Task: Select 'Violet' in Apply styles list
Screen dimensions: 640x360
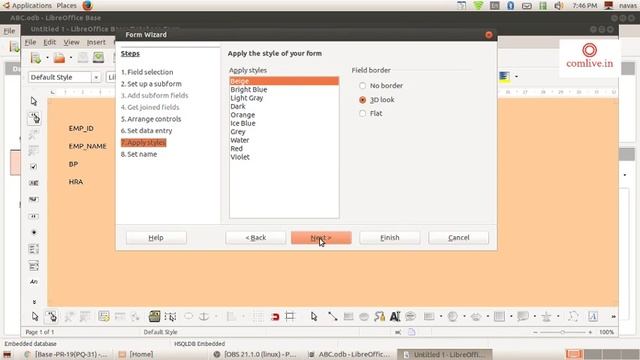Action: click(284, 157)
